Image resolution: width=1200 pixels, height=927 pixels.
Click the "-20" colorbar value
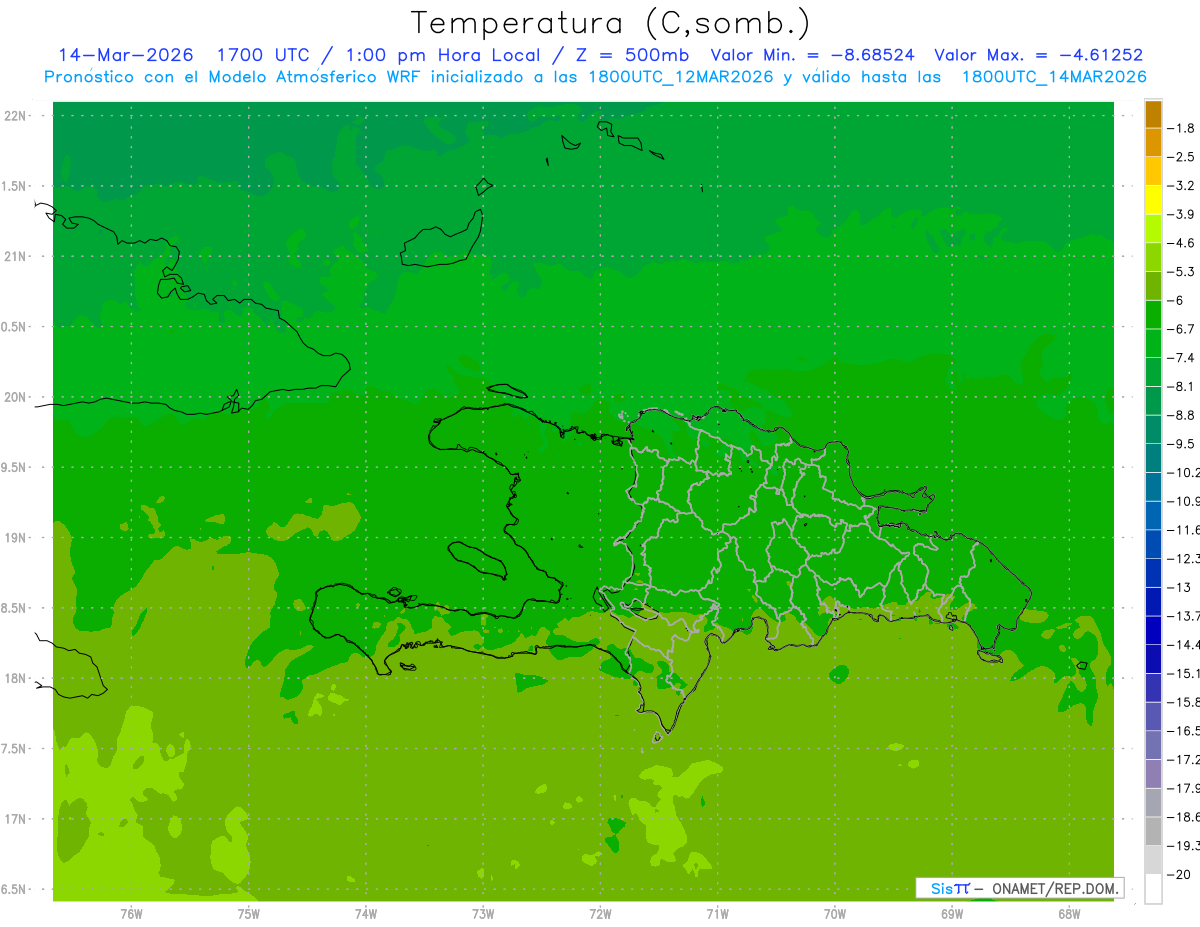(1181, 875)
